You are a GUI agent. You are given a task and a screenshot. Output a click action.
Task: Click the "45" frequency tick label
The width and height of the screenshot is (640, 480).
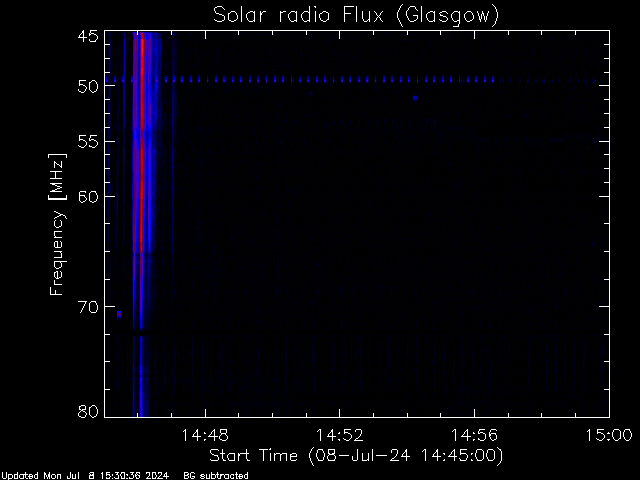point(88,37)
